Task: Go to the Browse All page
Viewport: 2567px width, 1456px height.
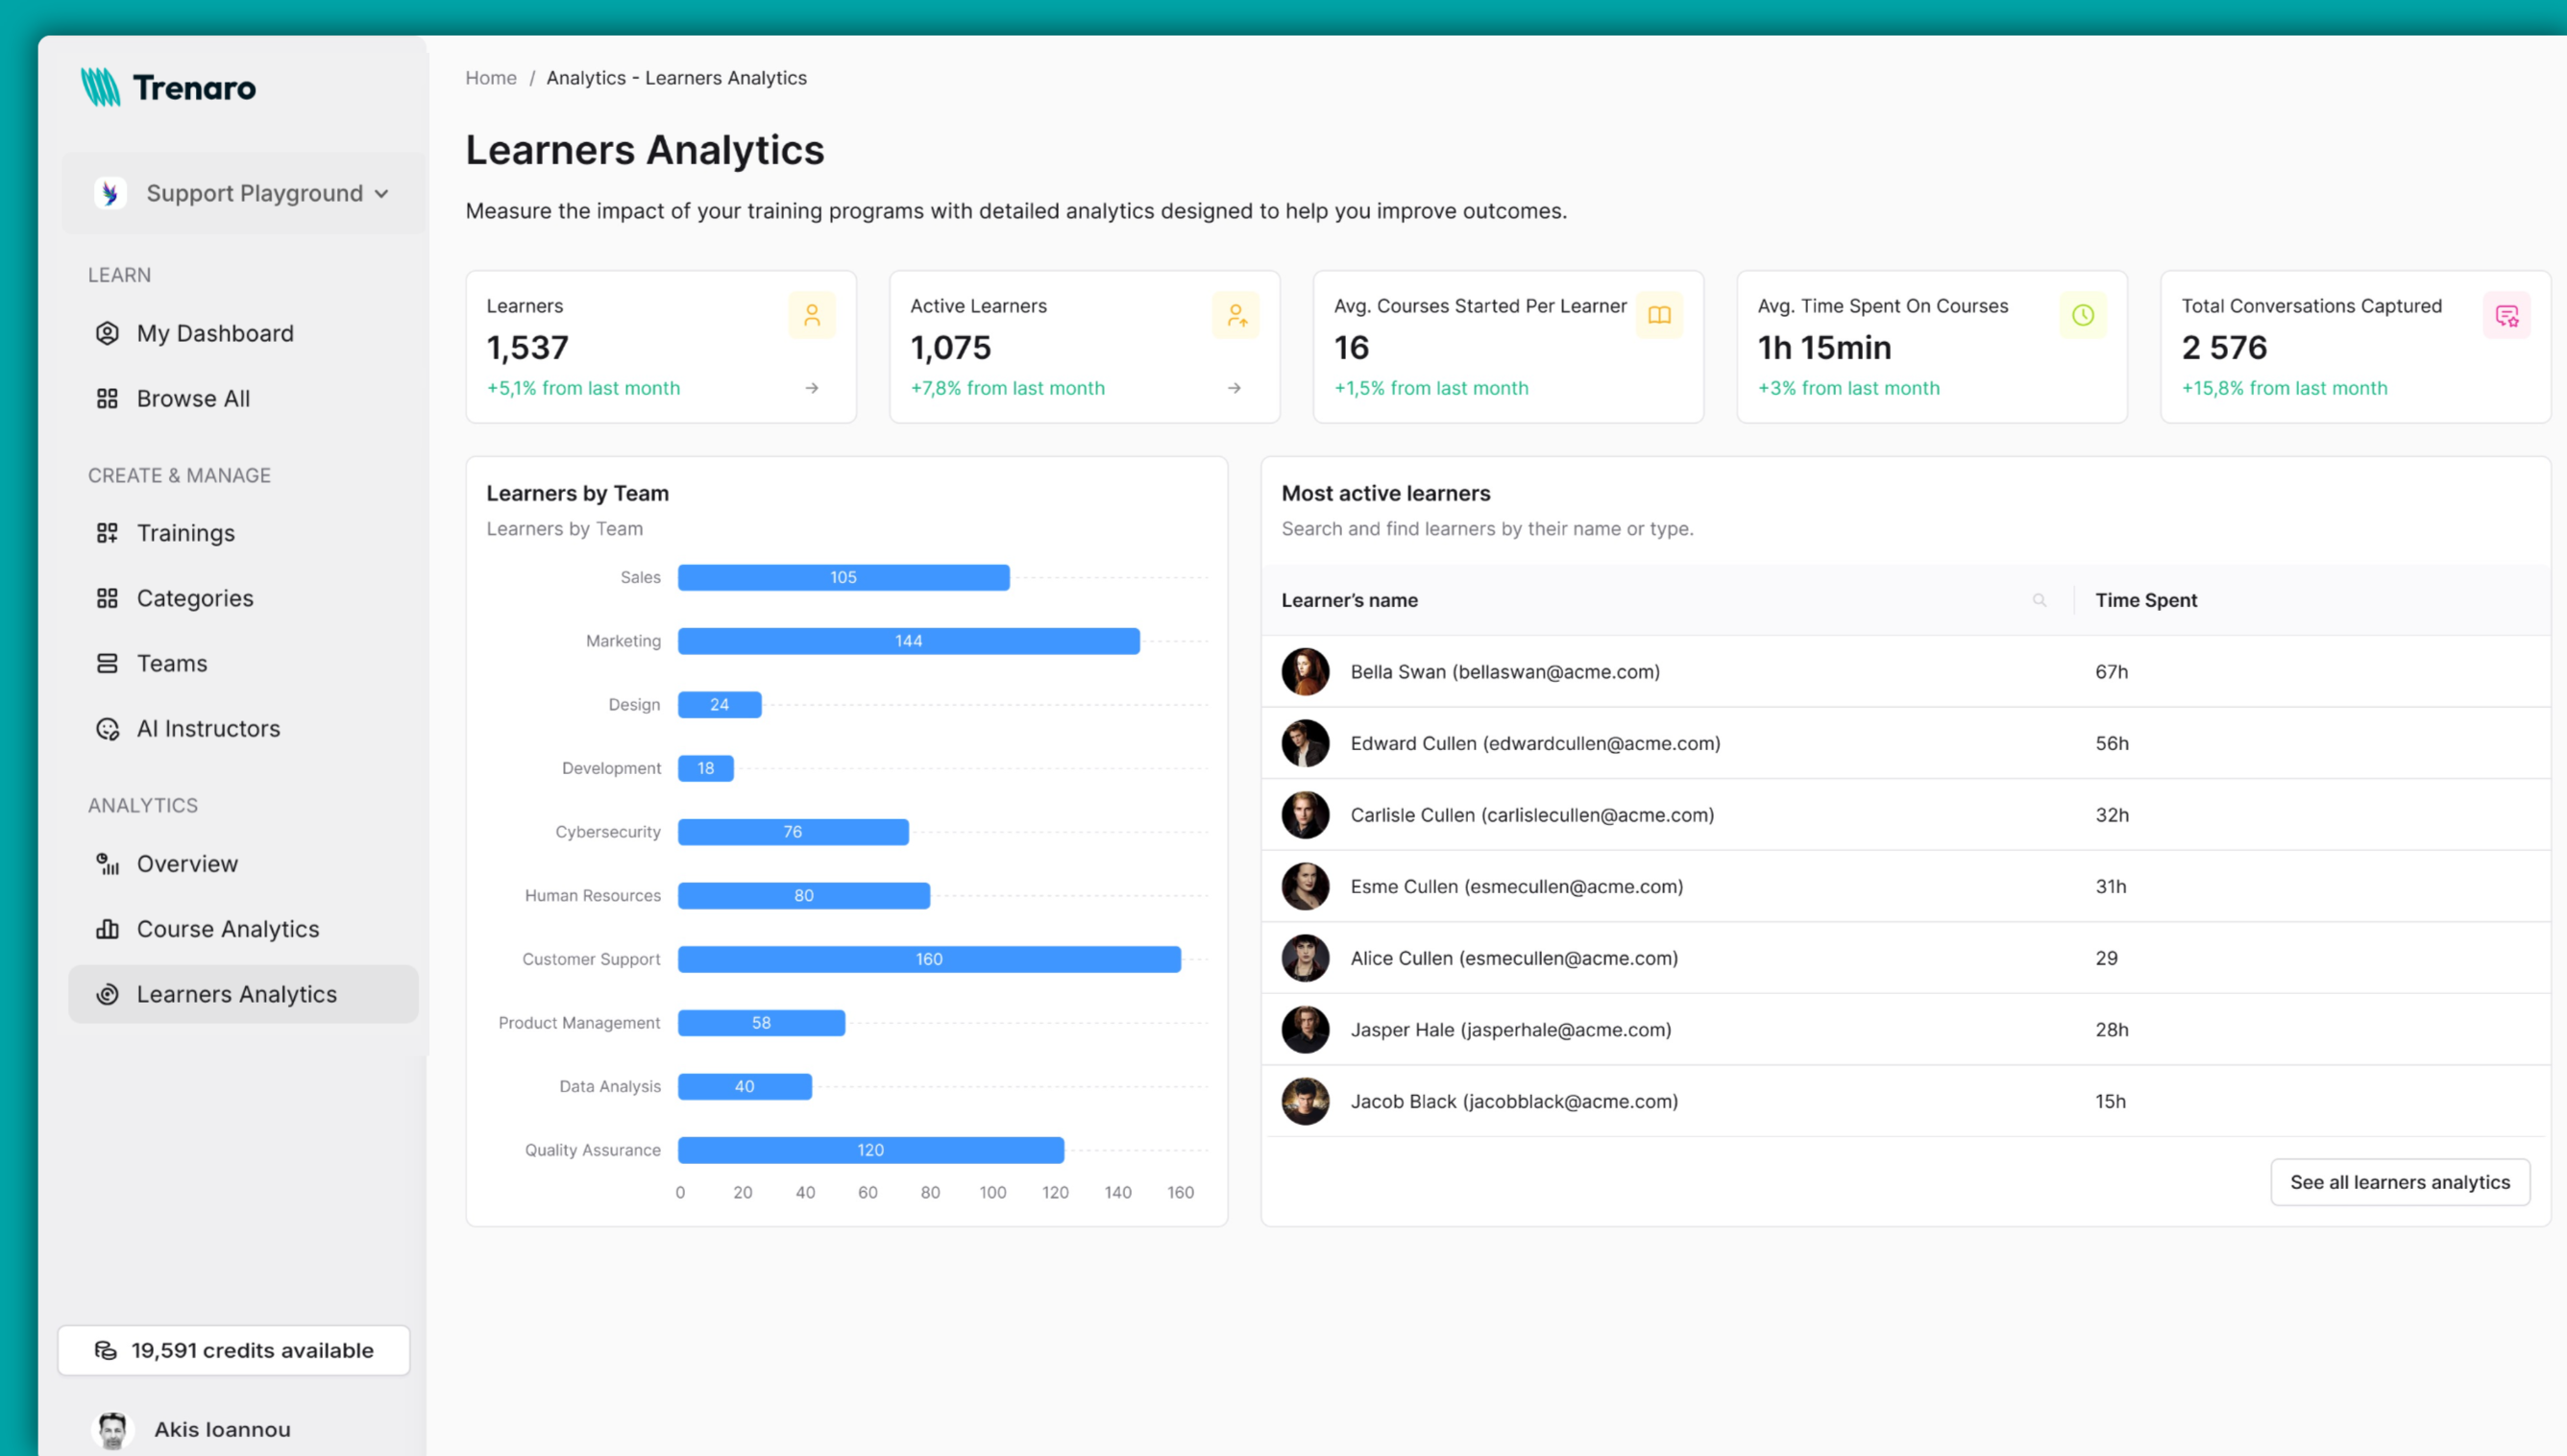Action: pos(192,398)
